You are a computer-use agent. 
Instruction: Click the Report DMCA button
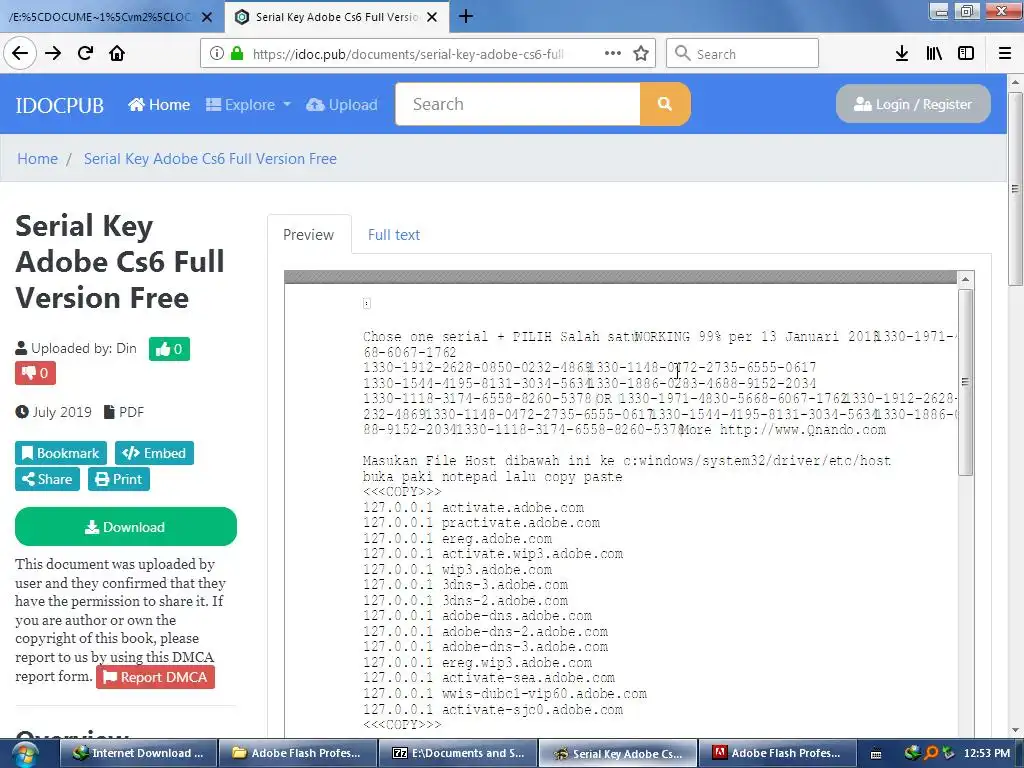tap(155, 677)
